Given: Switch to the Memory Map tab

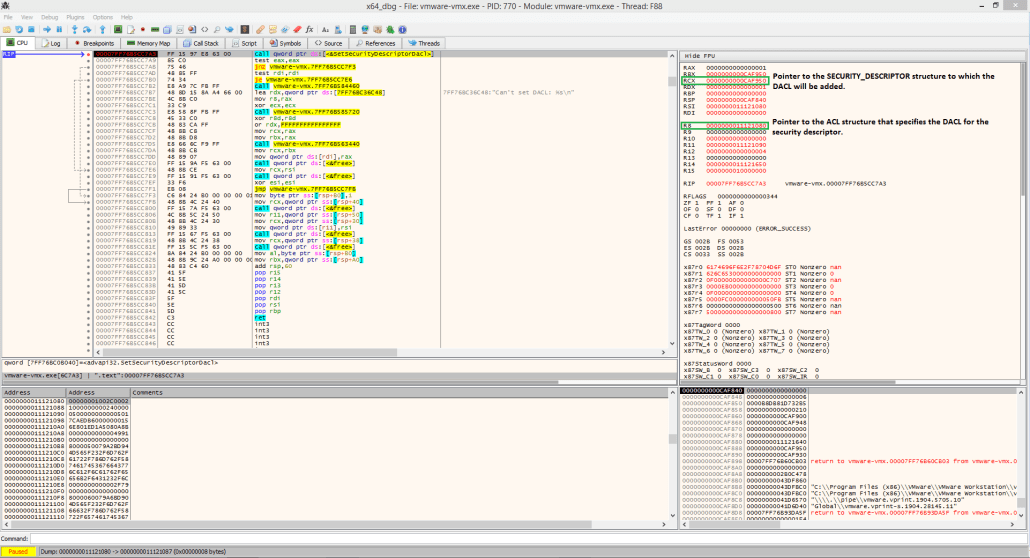Looking at the screenshot, I should pos(148,43).
